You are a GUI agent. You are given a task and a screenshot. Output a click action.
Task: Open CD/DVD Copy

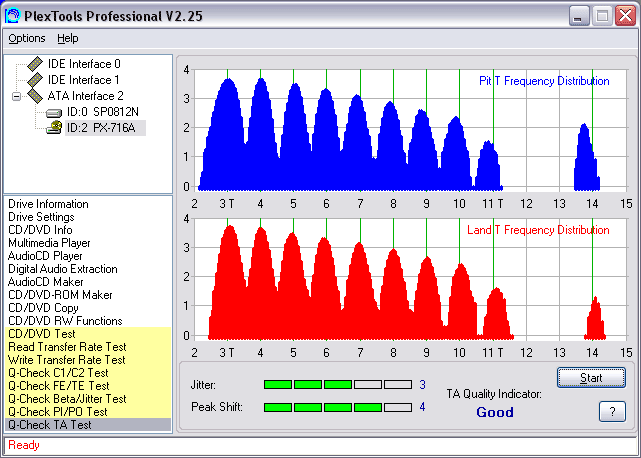43,308
